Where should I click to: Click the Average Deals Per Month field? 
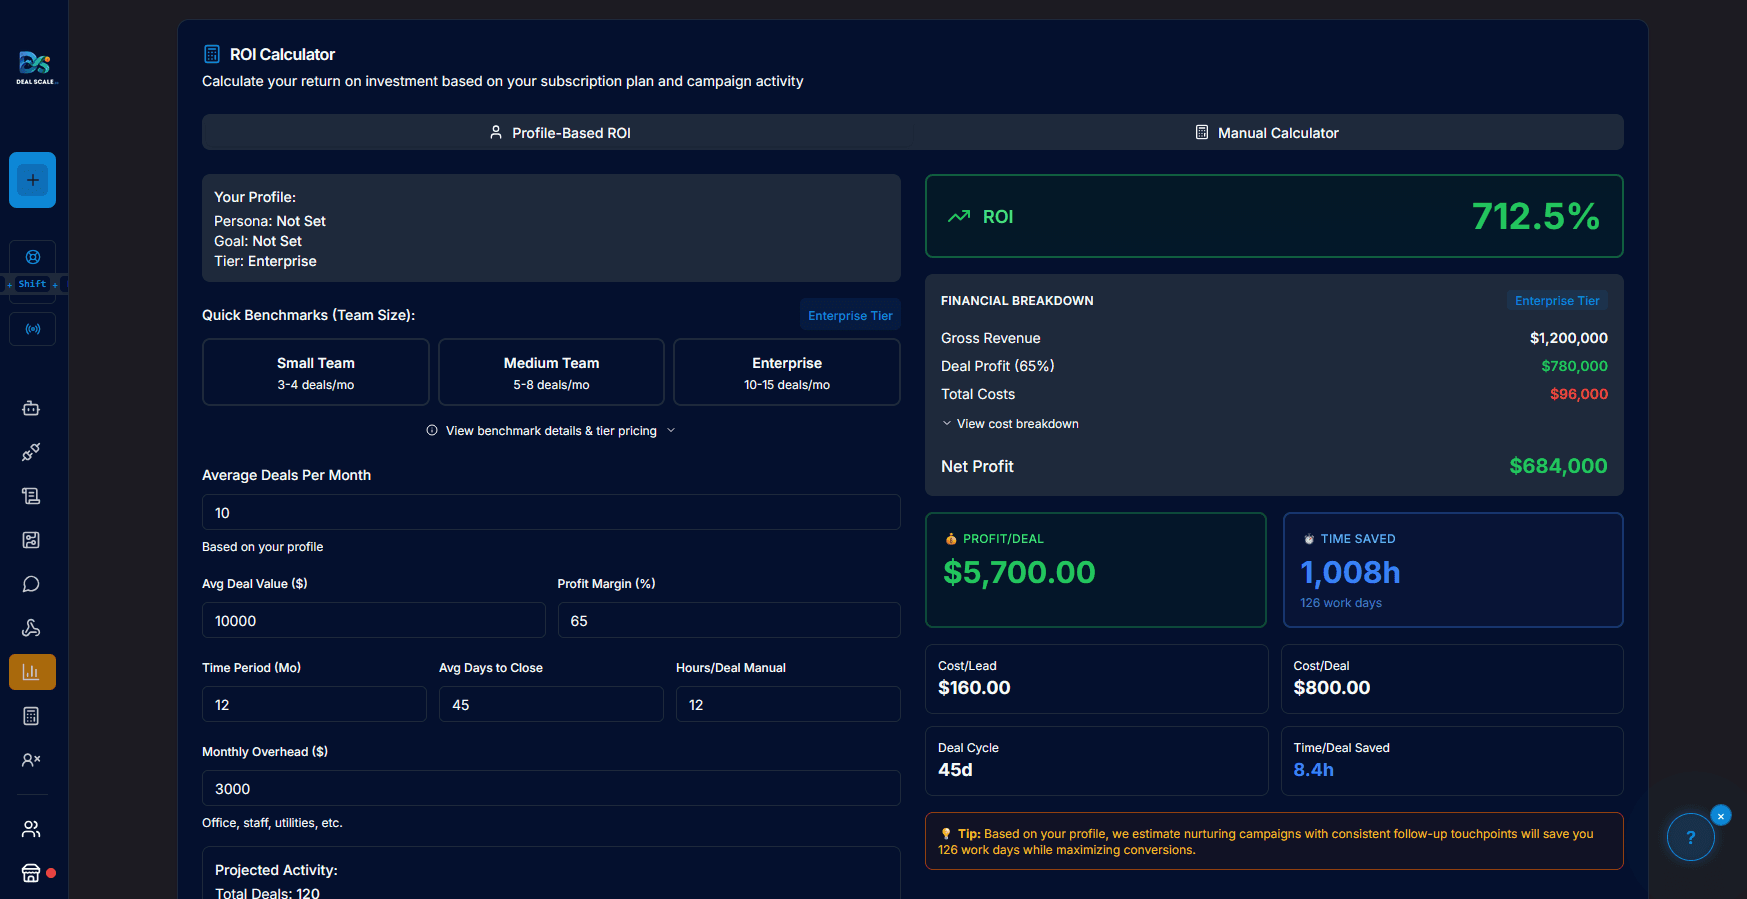pyautogui.click(x=551, y=513)
